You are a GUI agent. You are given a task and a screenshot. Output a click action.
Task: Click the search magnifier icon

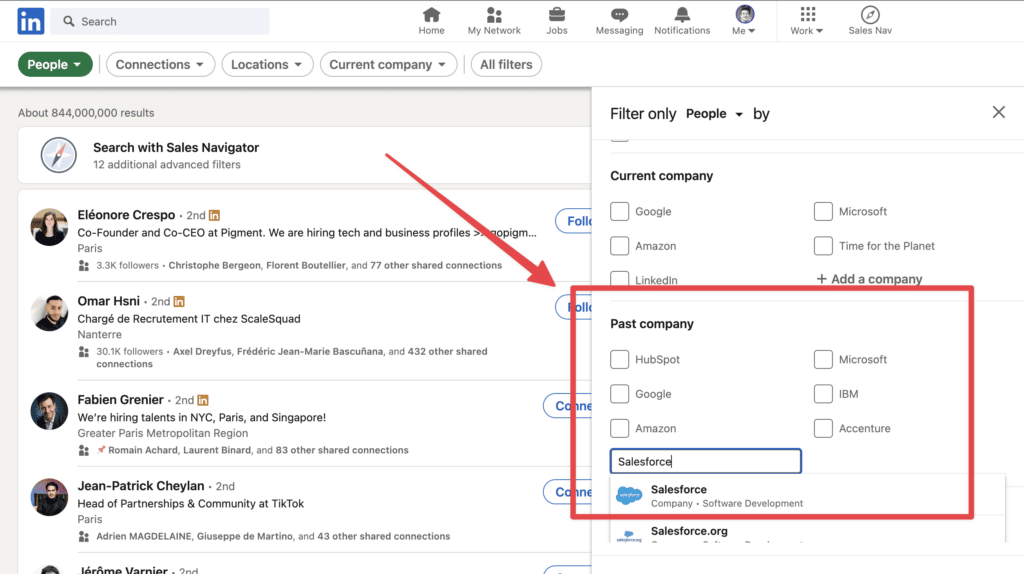(69, 22)
